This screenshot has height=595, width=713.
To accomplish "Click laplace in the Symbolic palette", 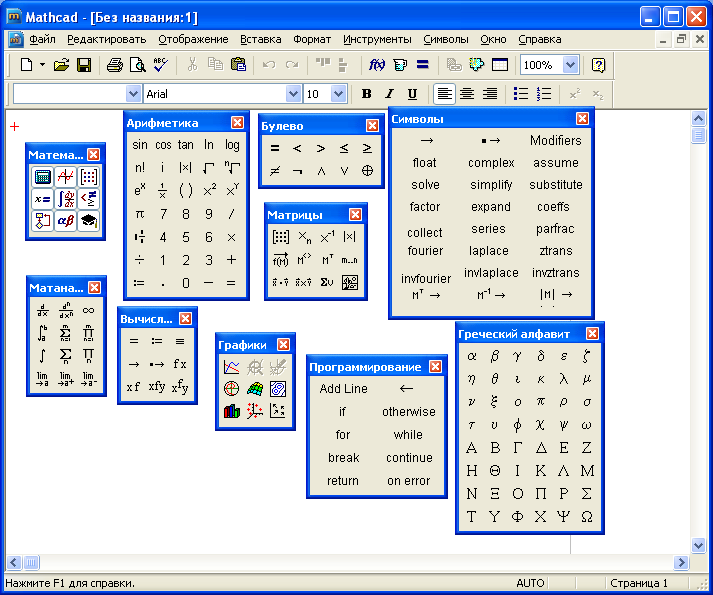I will (x=489, y=251).
